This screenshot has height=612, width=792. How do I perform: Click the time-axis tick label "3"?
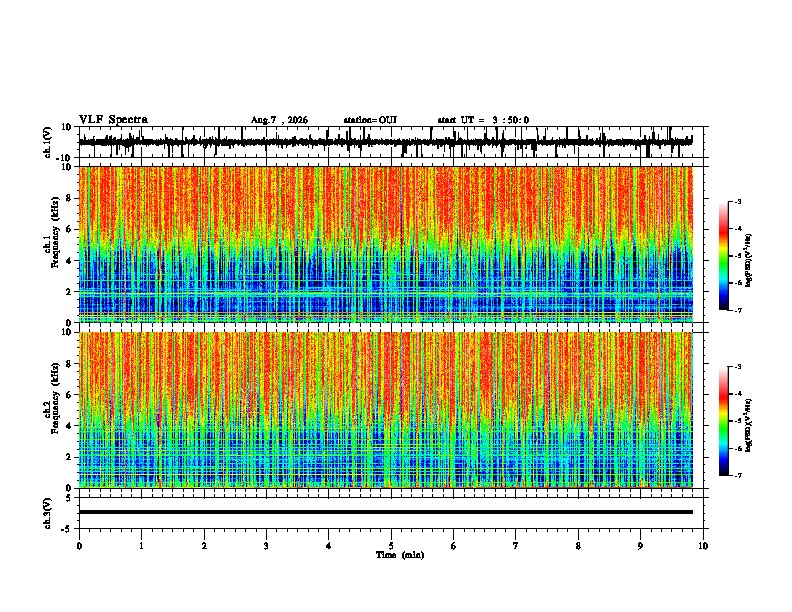click(266, 545)
